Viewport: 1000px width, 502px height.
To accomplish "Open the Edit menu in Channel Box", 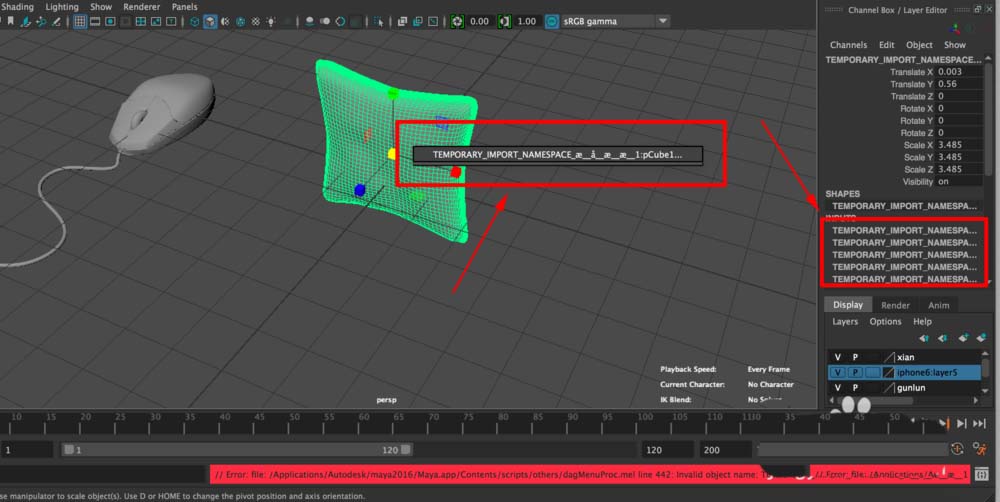I will (x=886, y=45).
